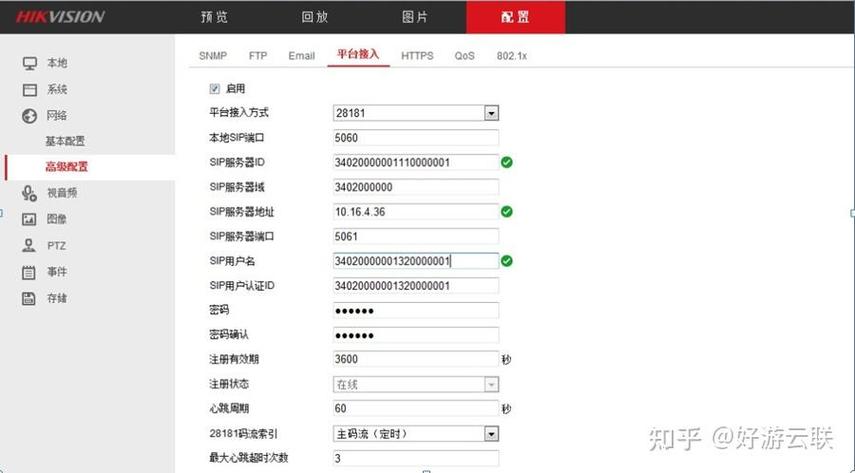Click the 事件 calendar icon
This screenshot has width=855, height=473.
[x=29, y=272]
